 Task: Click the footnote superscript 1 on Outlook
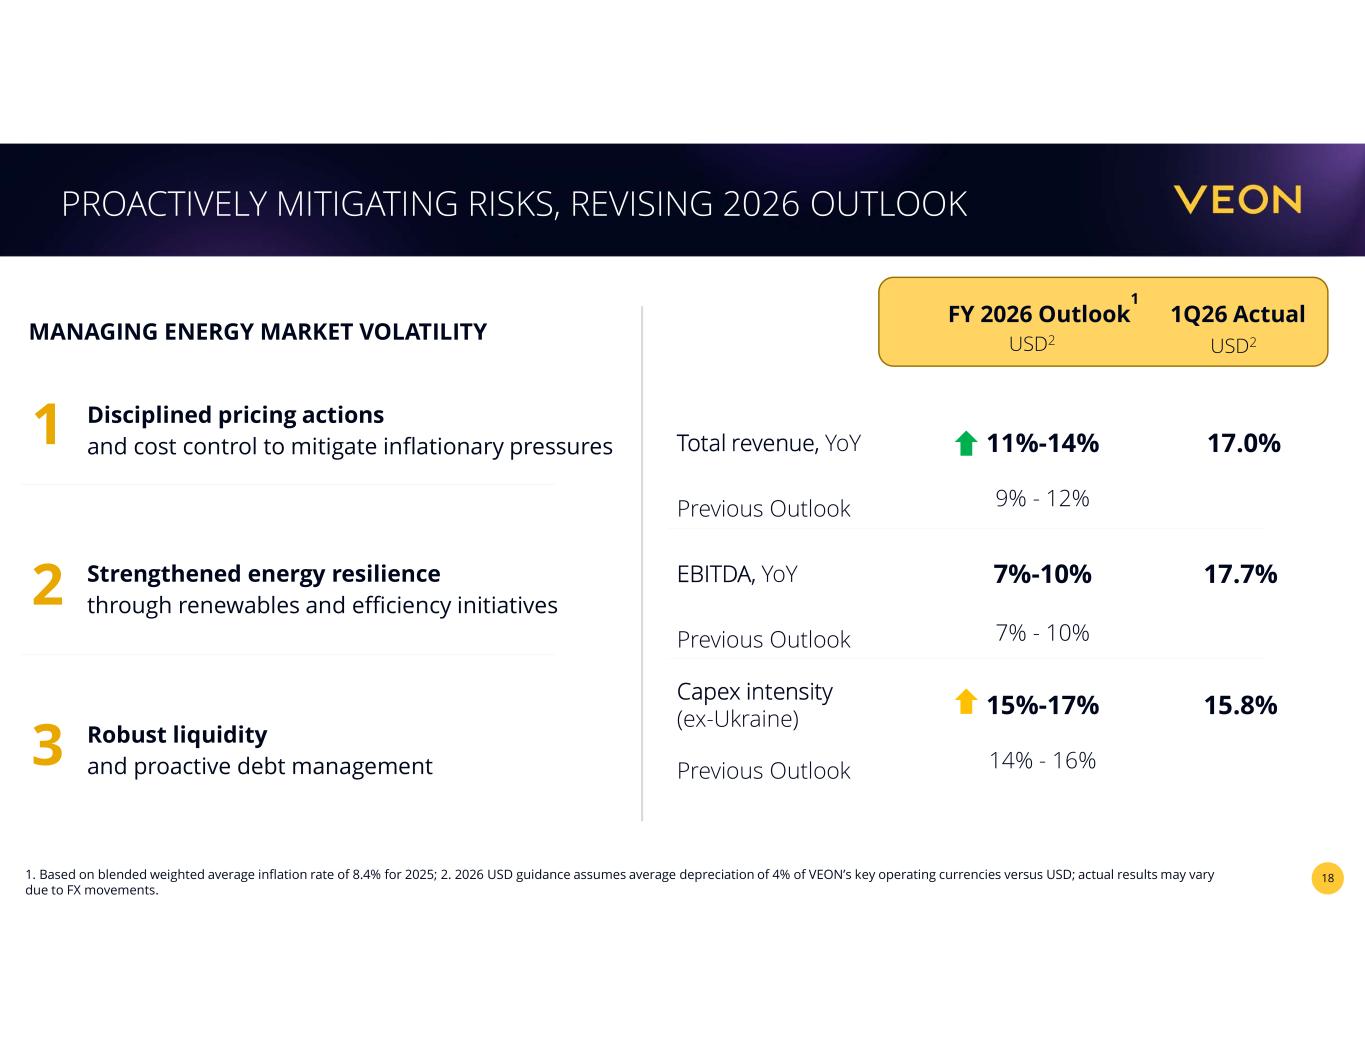click(x=1134, y=299)
